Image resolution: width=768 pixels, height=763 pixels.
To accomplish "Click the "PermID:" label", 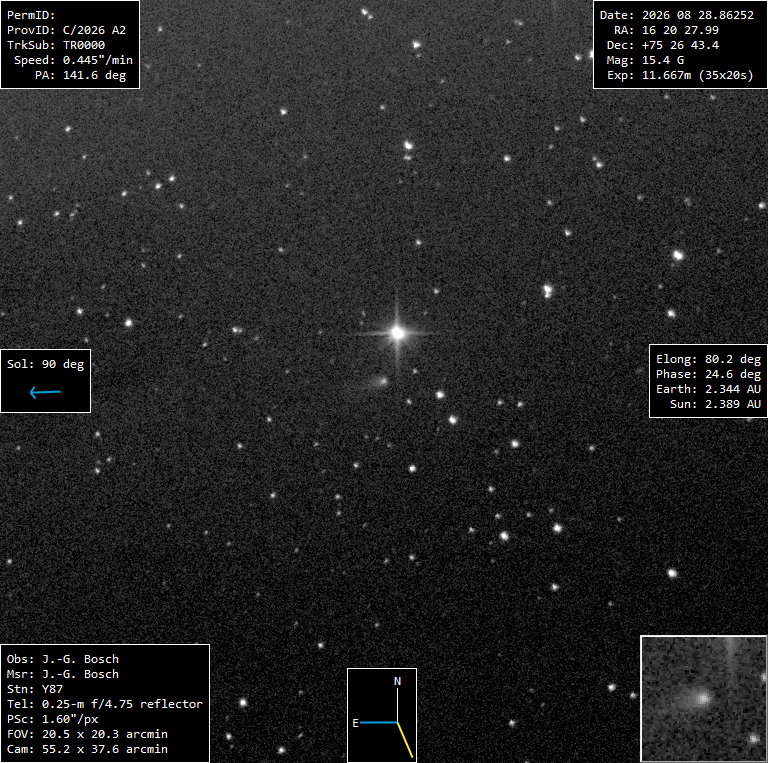I will [x=31, y=15].
